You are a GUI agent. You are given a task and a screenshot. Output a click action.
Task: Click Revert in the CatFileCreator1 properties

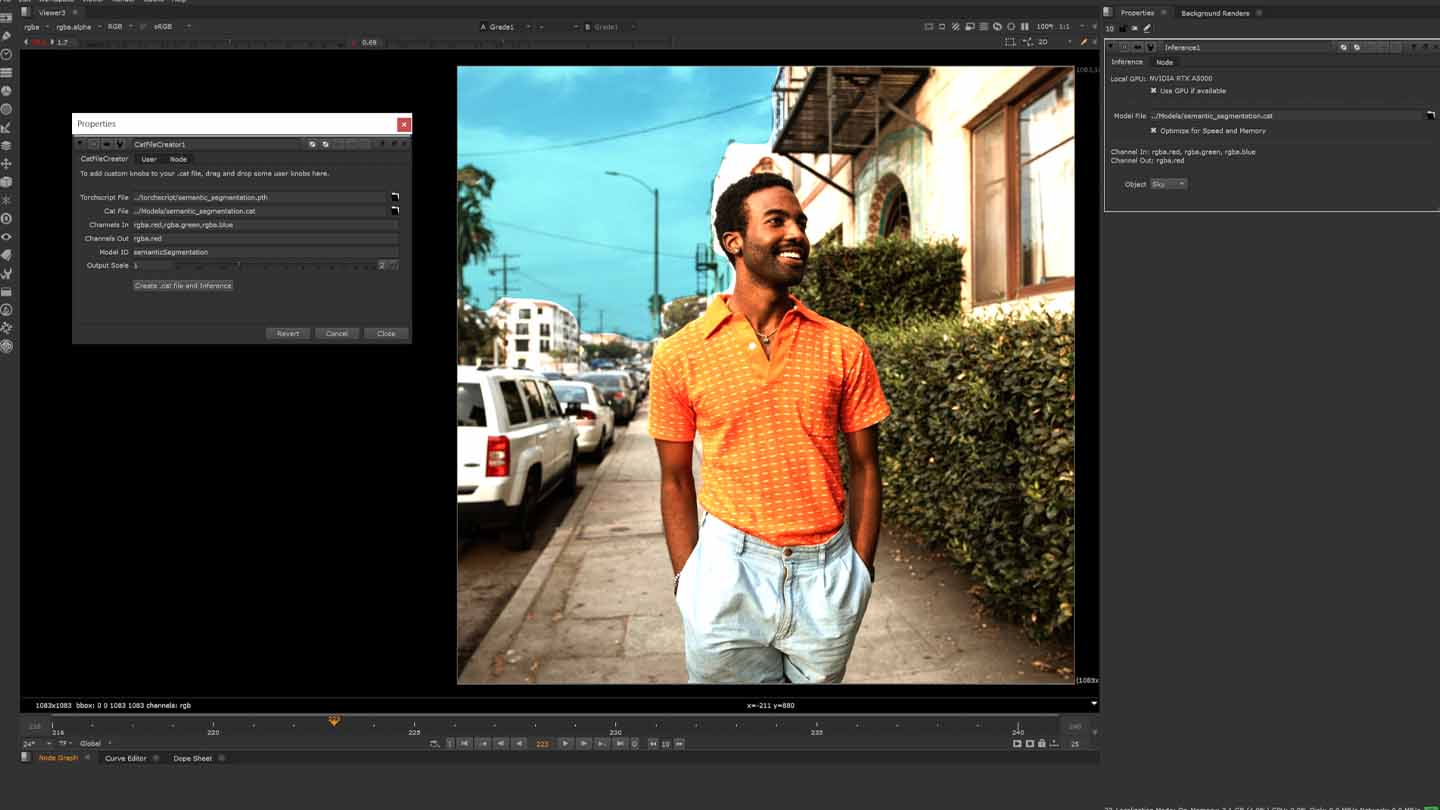[x=288, y=333]
